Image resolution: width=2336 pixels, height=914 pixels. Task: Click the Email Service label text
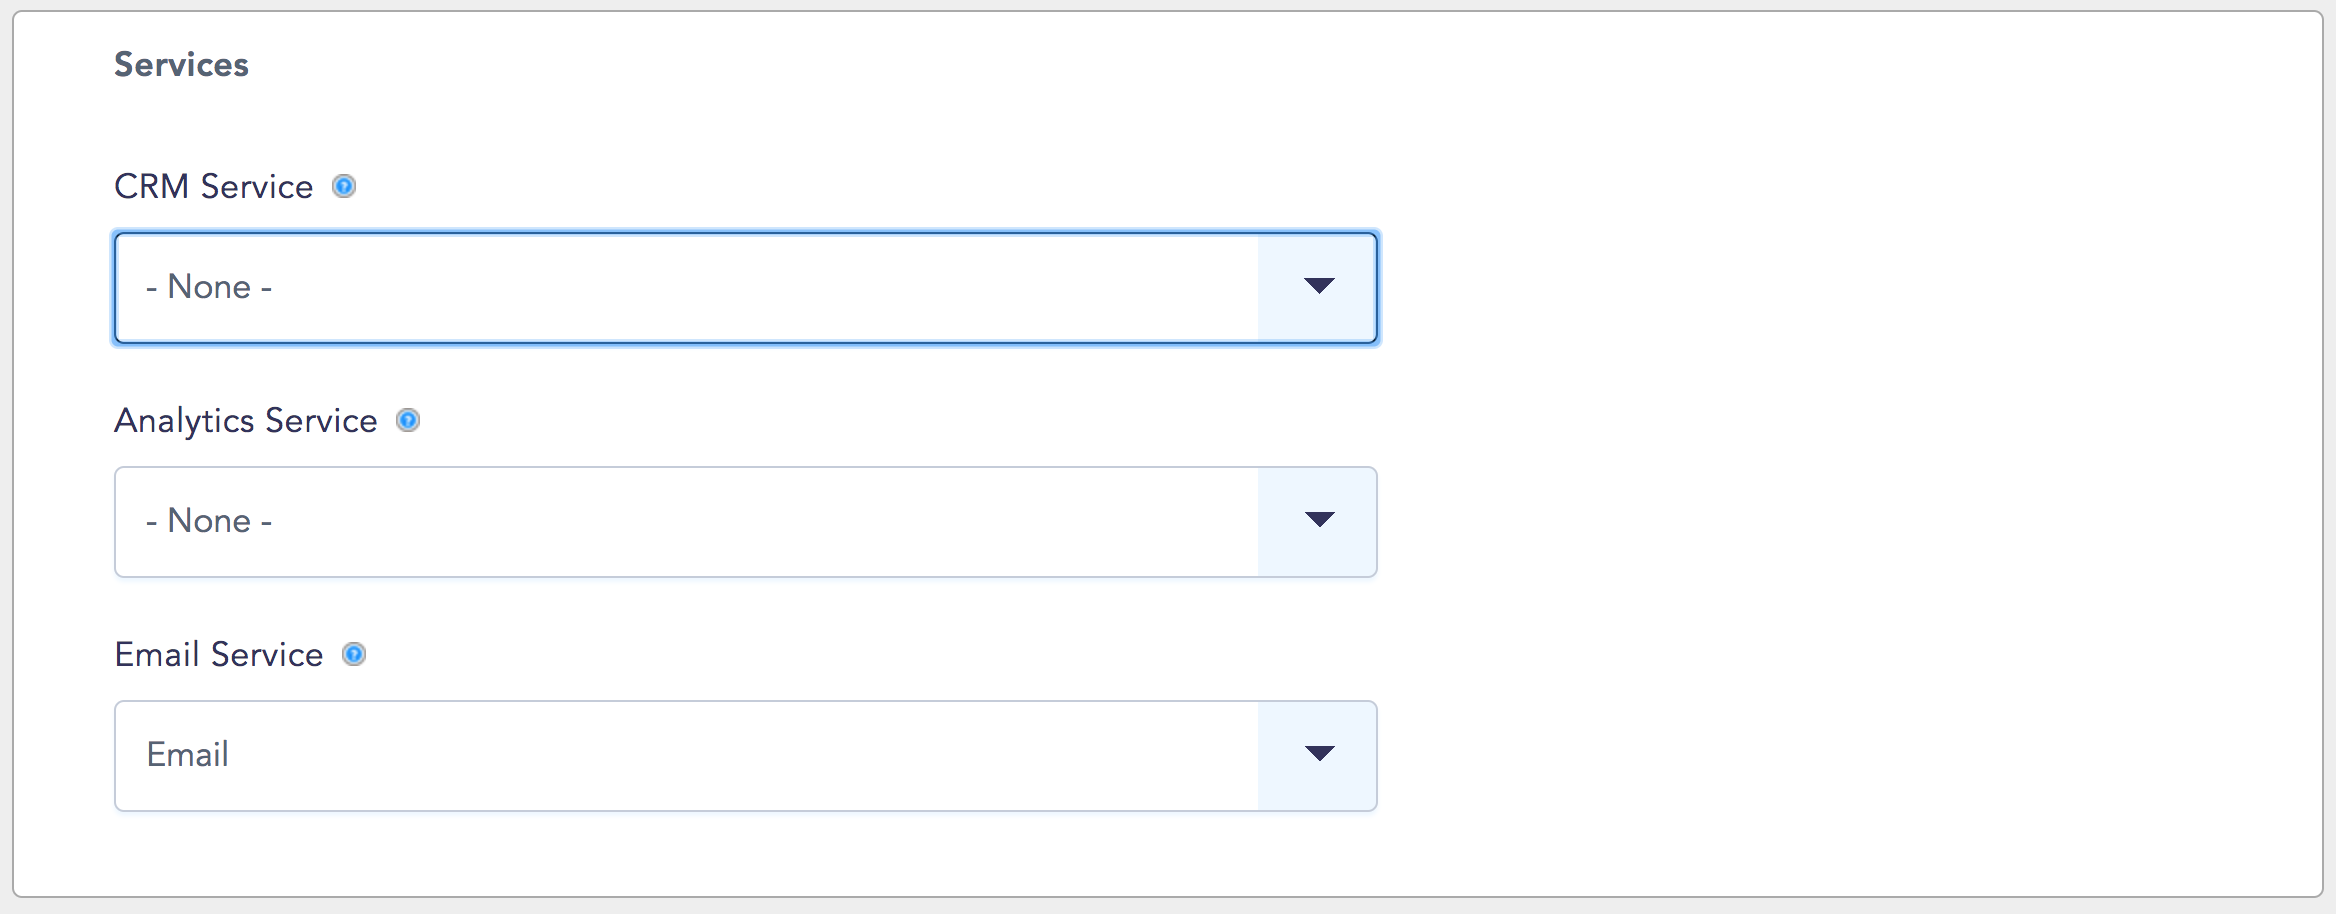(x=219, y=654)
